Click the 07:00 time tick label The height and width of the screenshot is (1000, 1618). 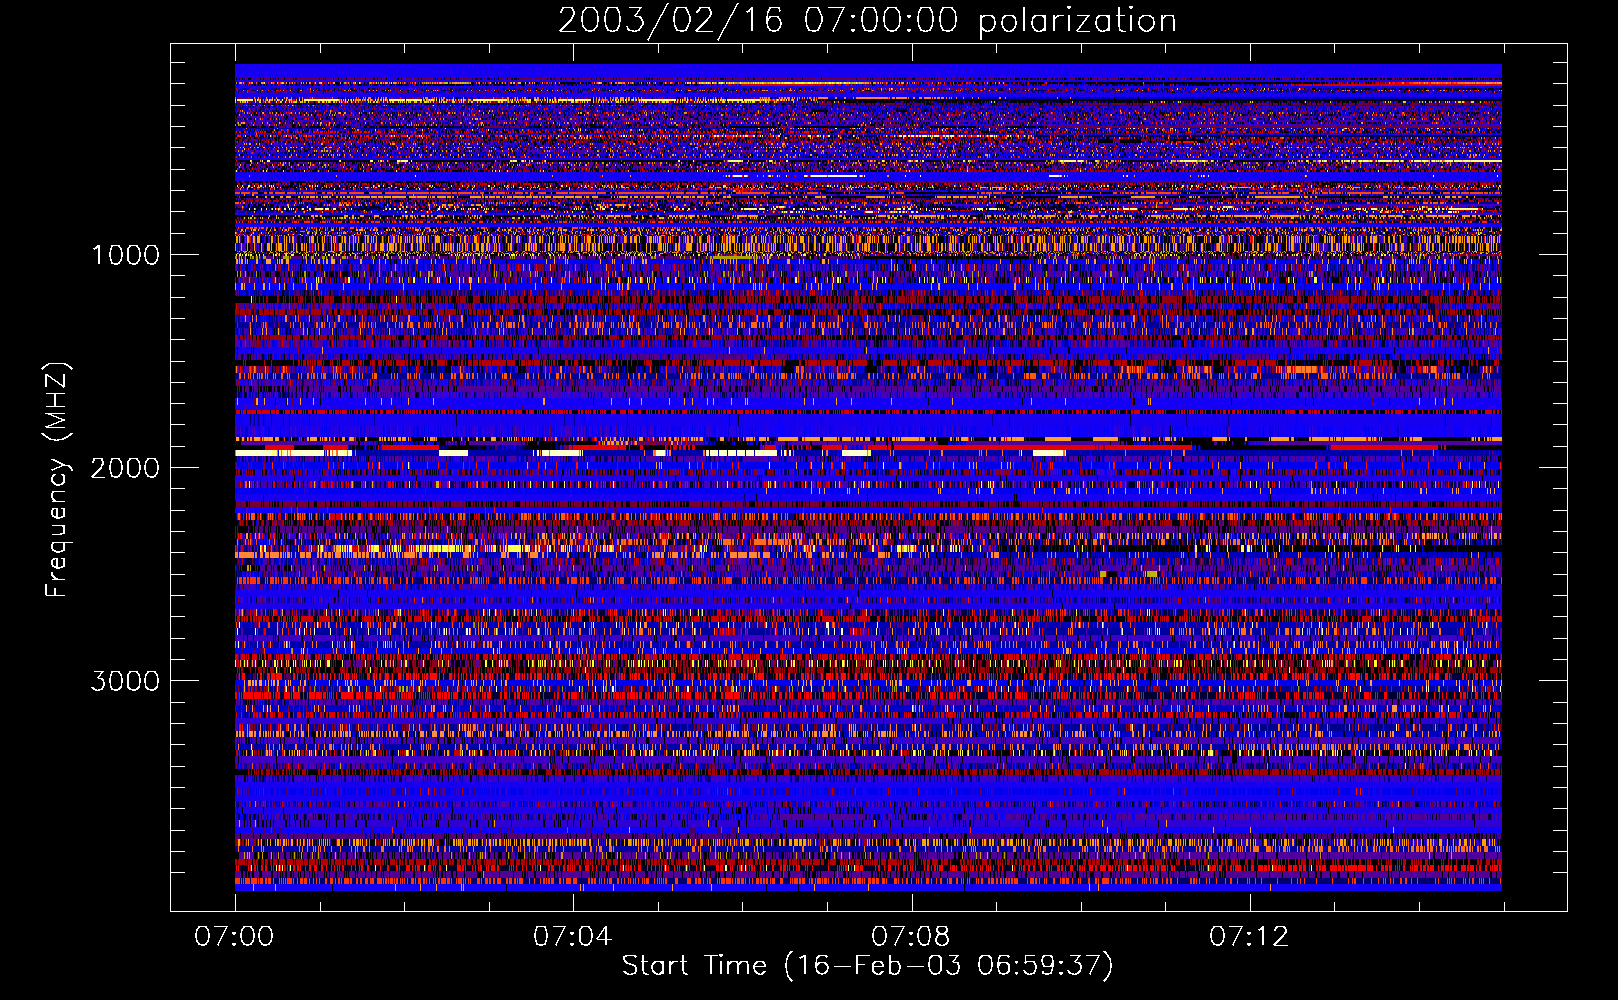point(234,937)
